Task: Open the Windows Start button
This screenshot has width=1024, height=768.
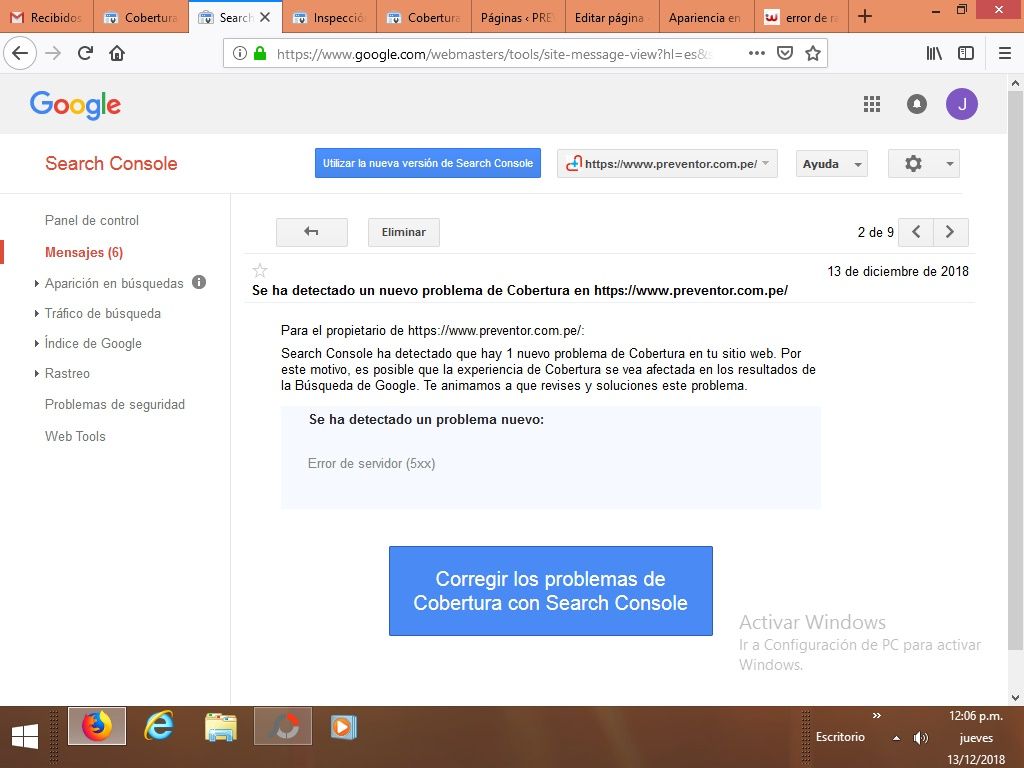Action: click(x=25, y=737)
